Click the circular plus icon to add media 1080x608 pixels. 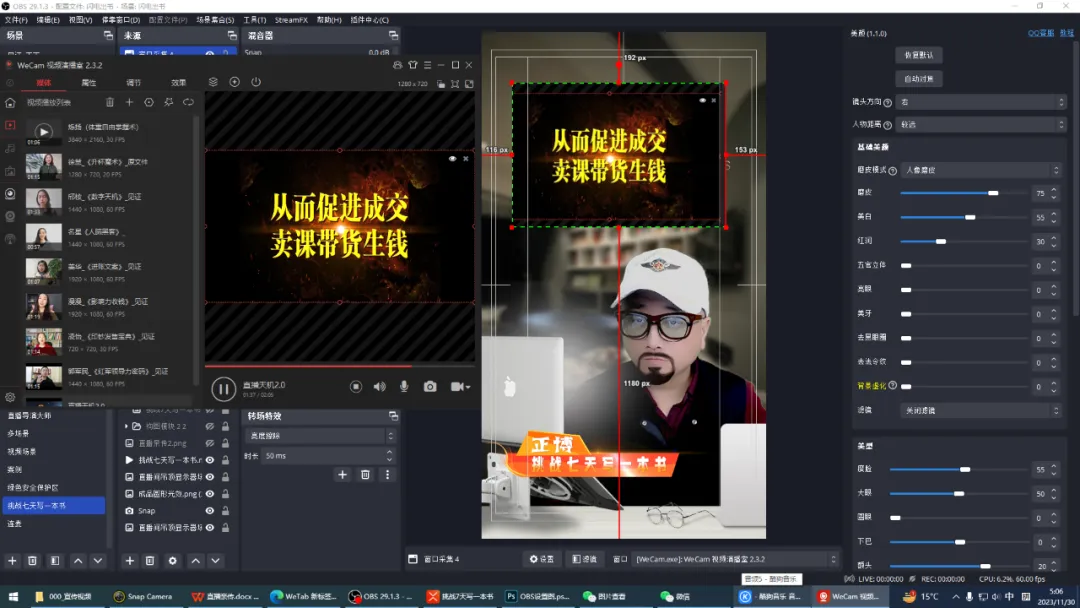(x=235, y=82)
